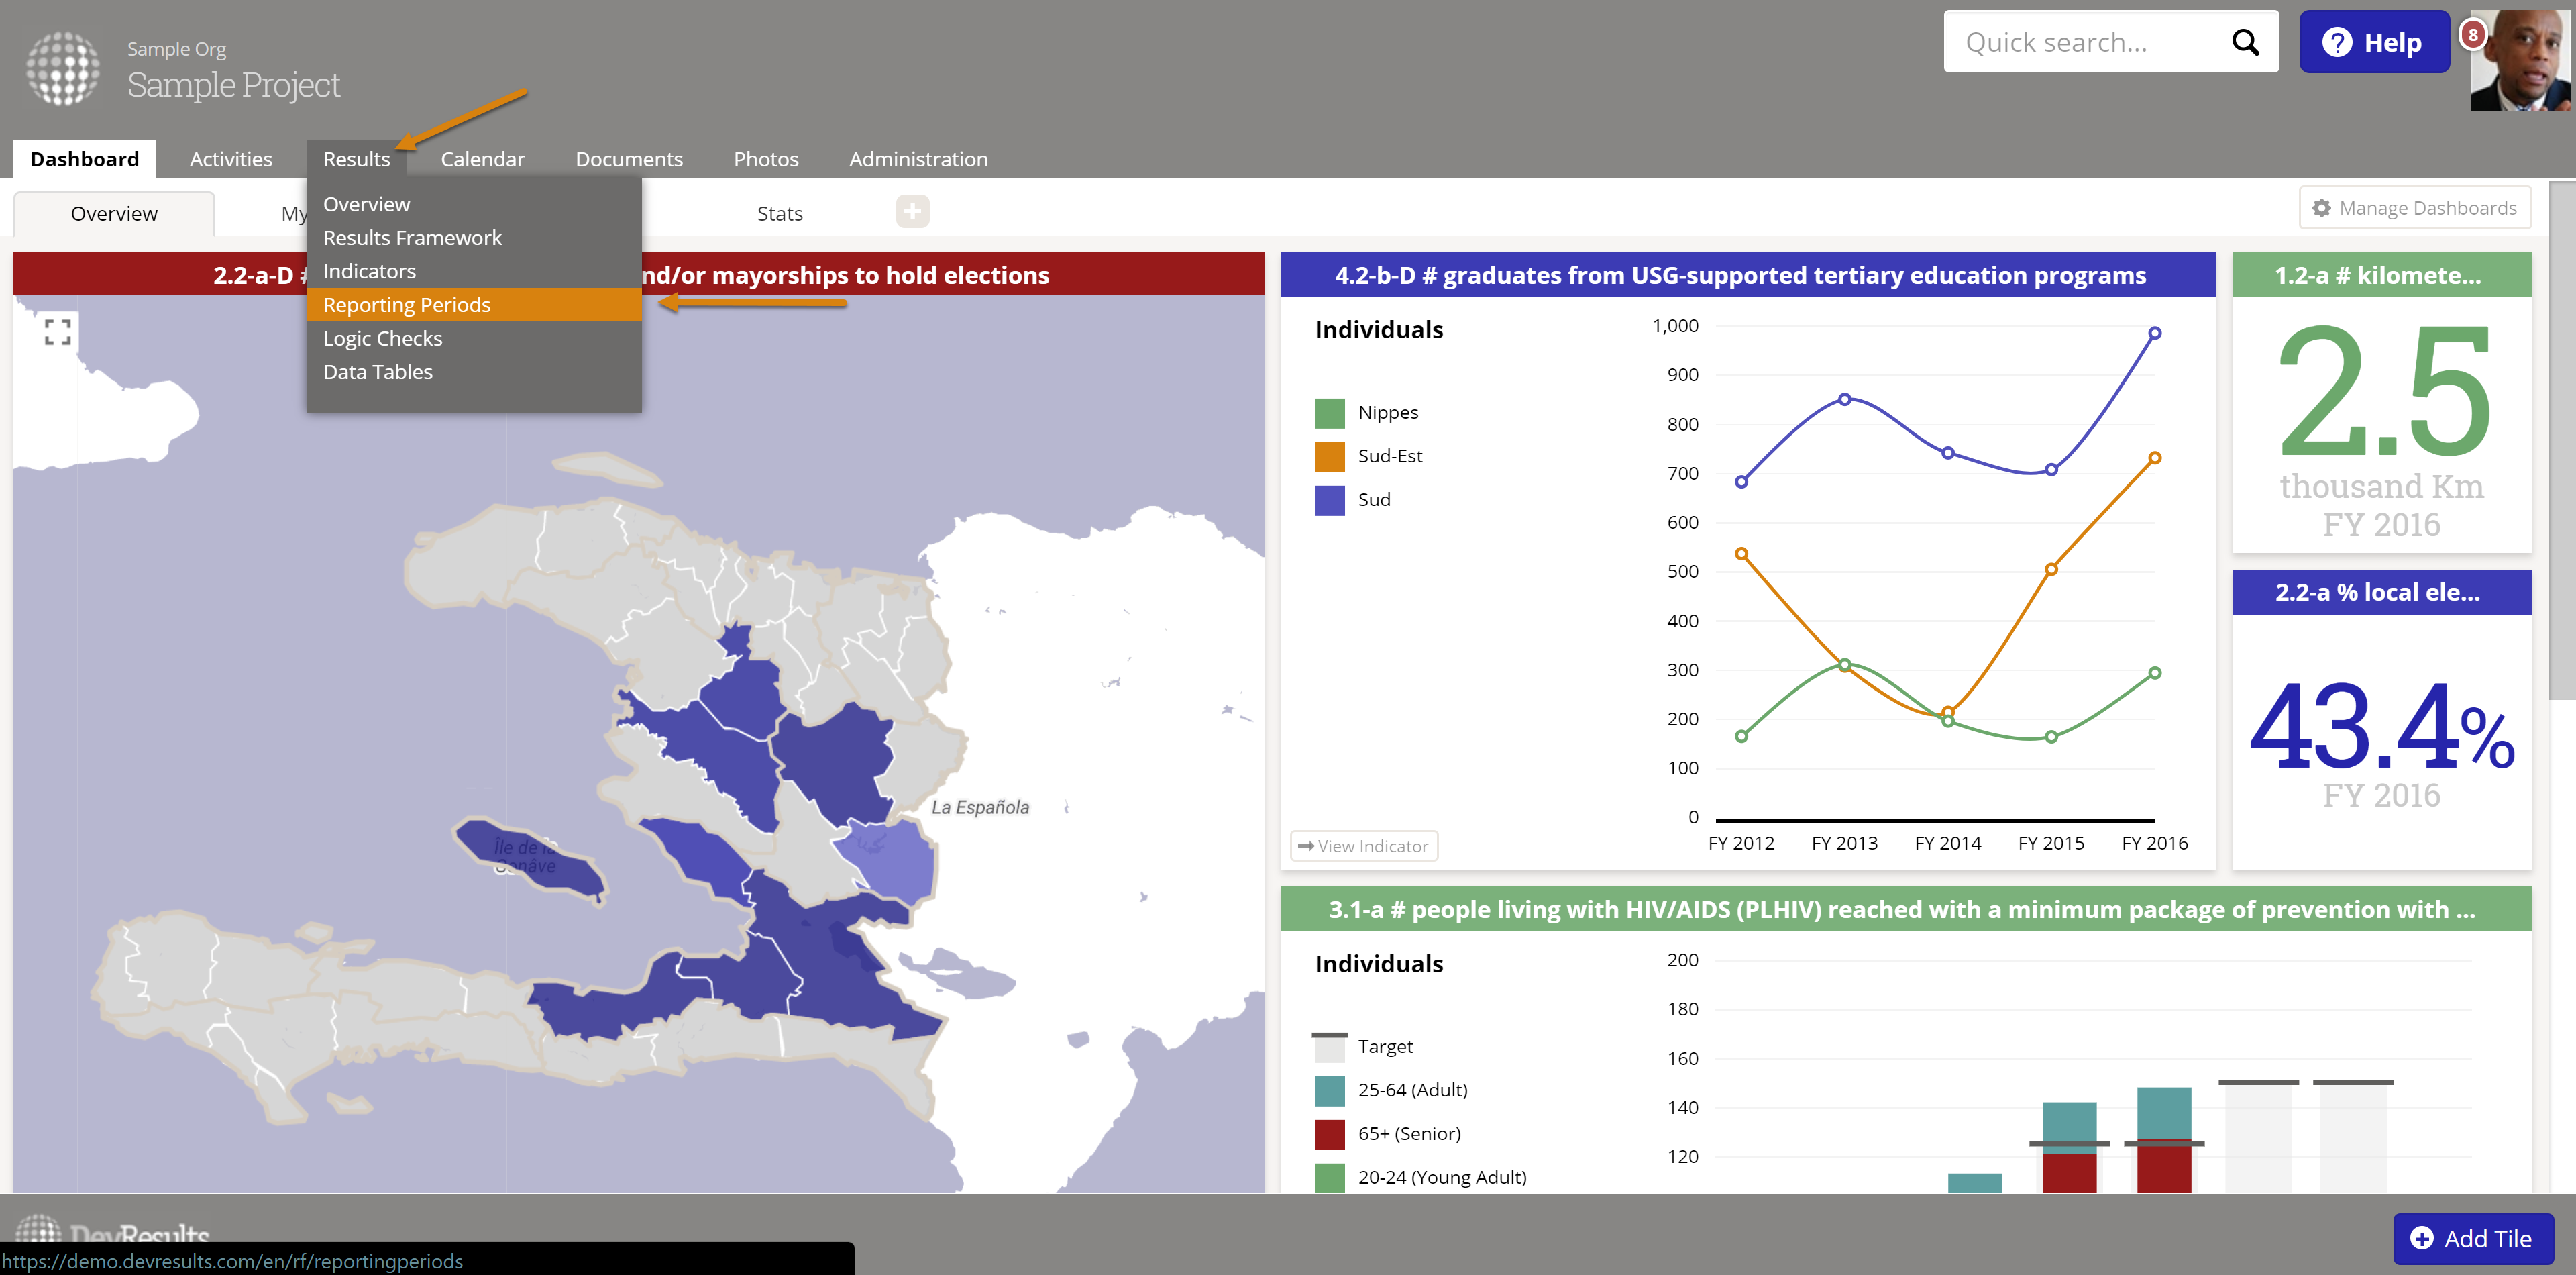Toggle the Nippes legend series
Screen dimensions: 2576x1275
click(1387, 412)
